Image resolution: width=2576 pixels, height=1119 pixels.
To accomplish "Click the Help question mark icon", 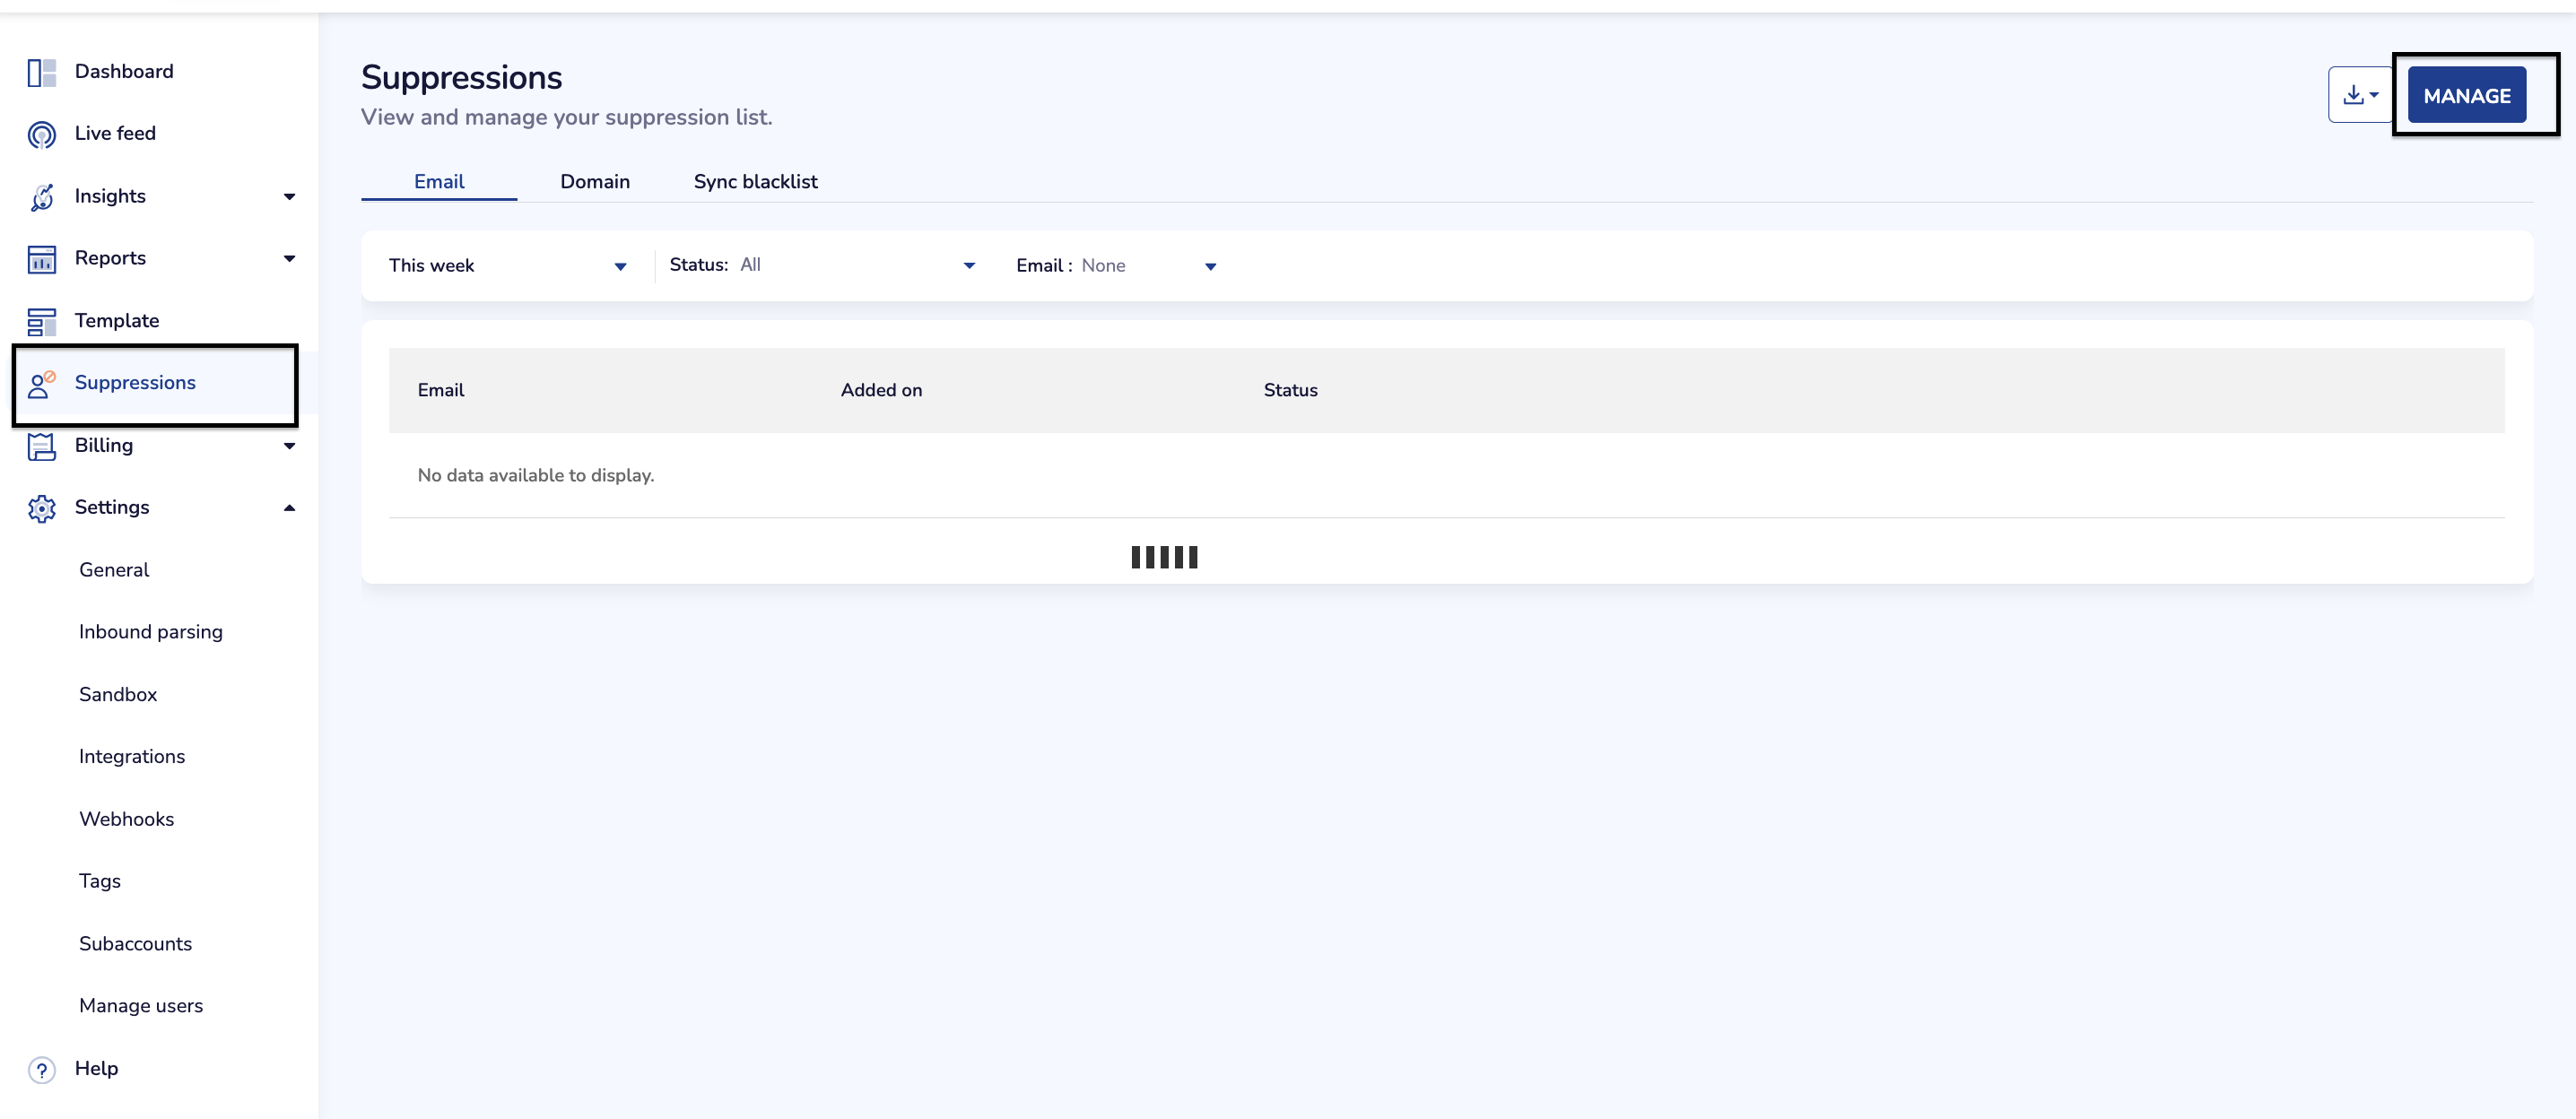I will (41, 1069).
